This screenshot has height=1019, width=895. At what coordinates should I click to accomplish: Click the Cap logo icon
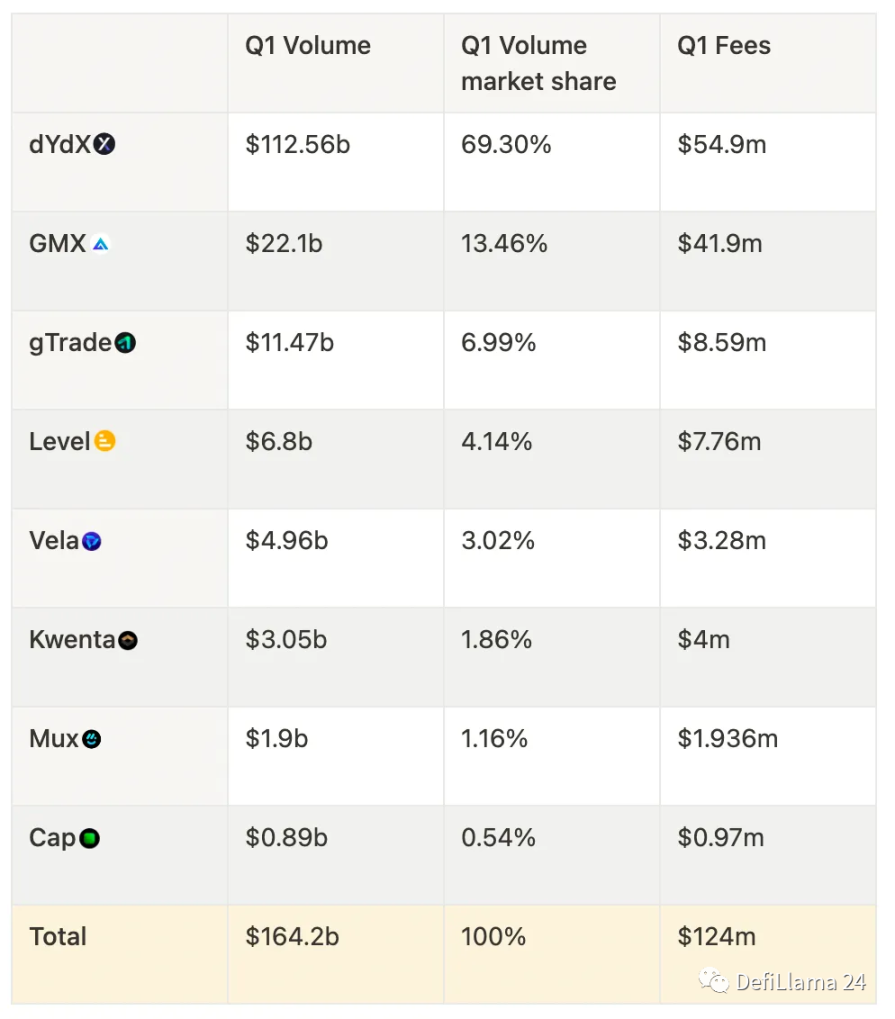[x=90, y=839]
